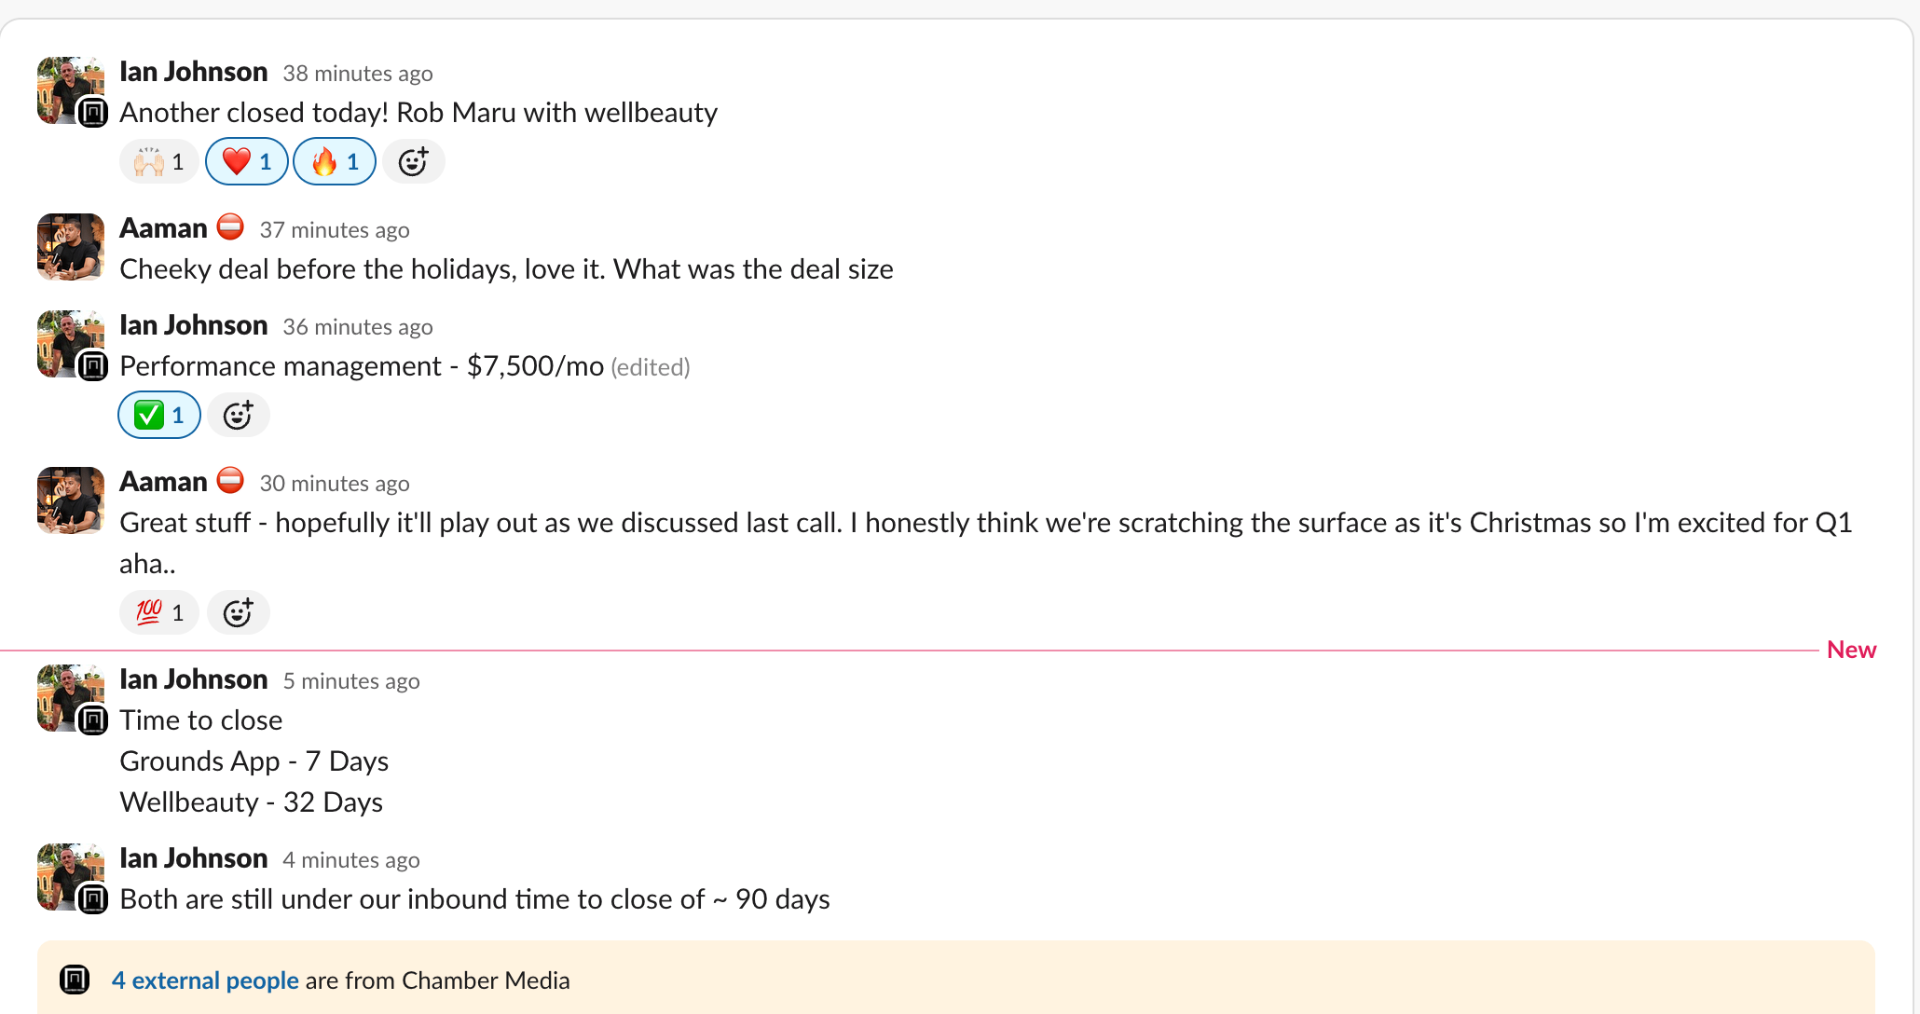
Task: Toggle the green checkmark reaction
Action: click(159, 415)
